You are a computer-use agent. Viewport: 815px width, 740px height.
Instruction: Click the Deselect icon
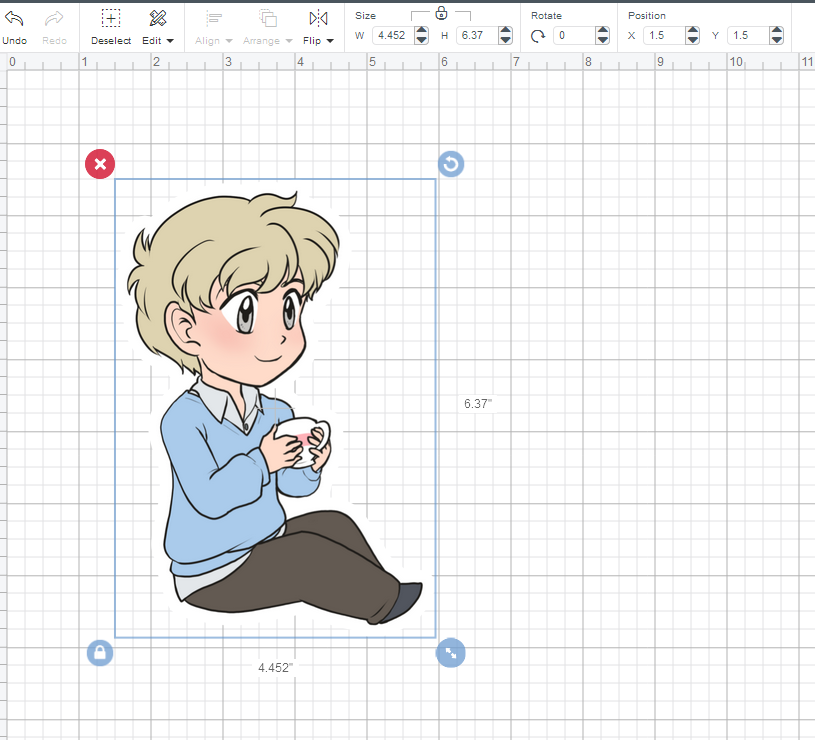[111, 18]
